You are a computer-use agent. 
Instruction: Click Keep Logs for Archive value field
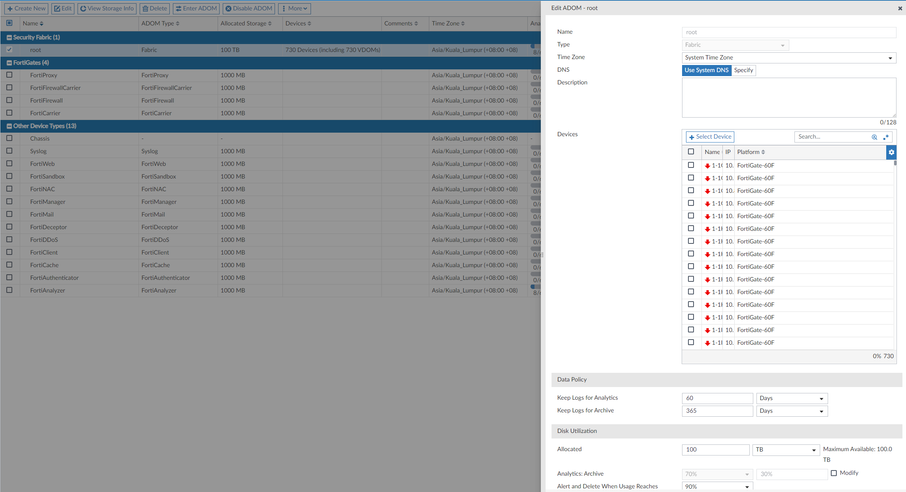tap(718, 411)
